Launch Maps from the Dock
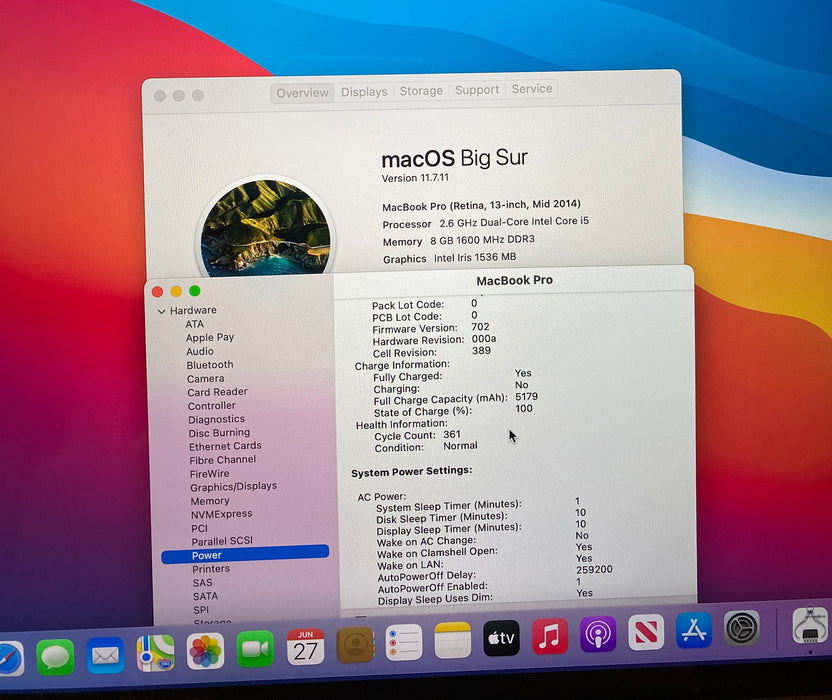 155,653
